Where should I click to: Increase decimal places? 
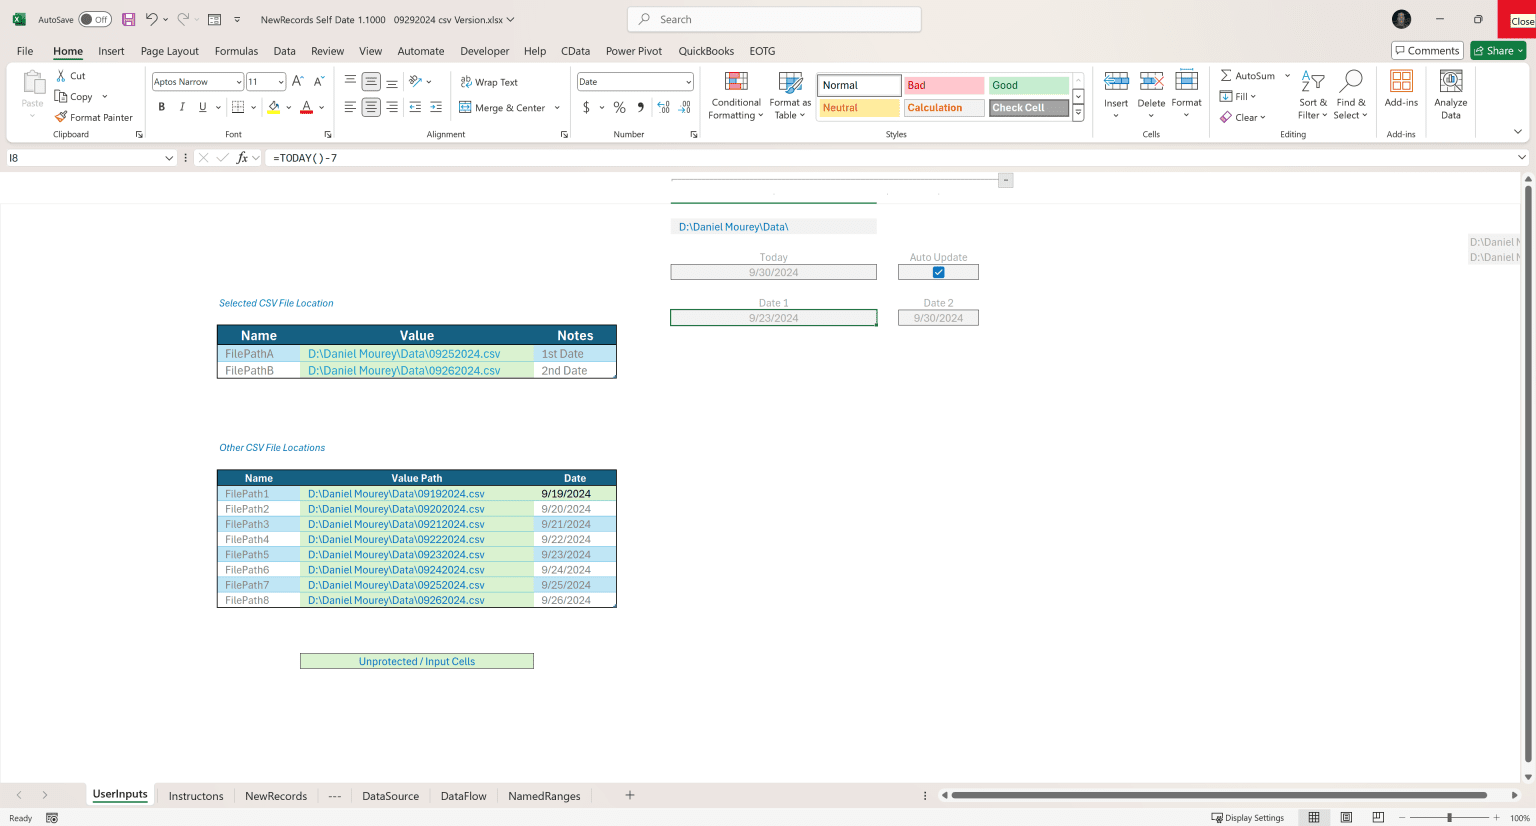(x=663, y=107)
